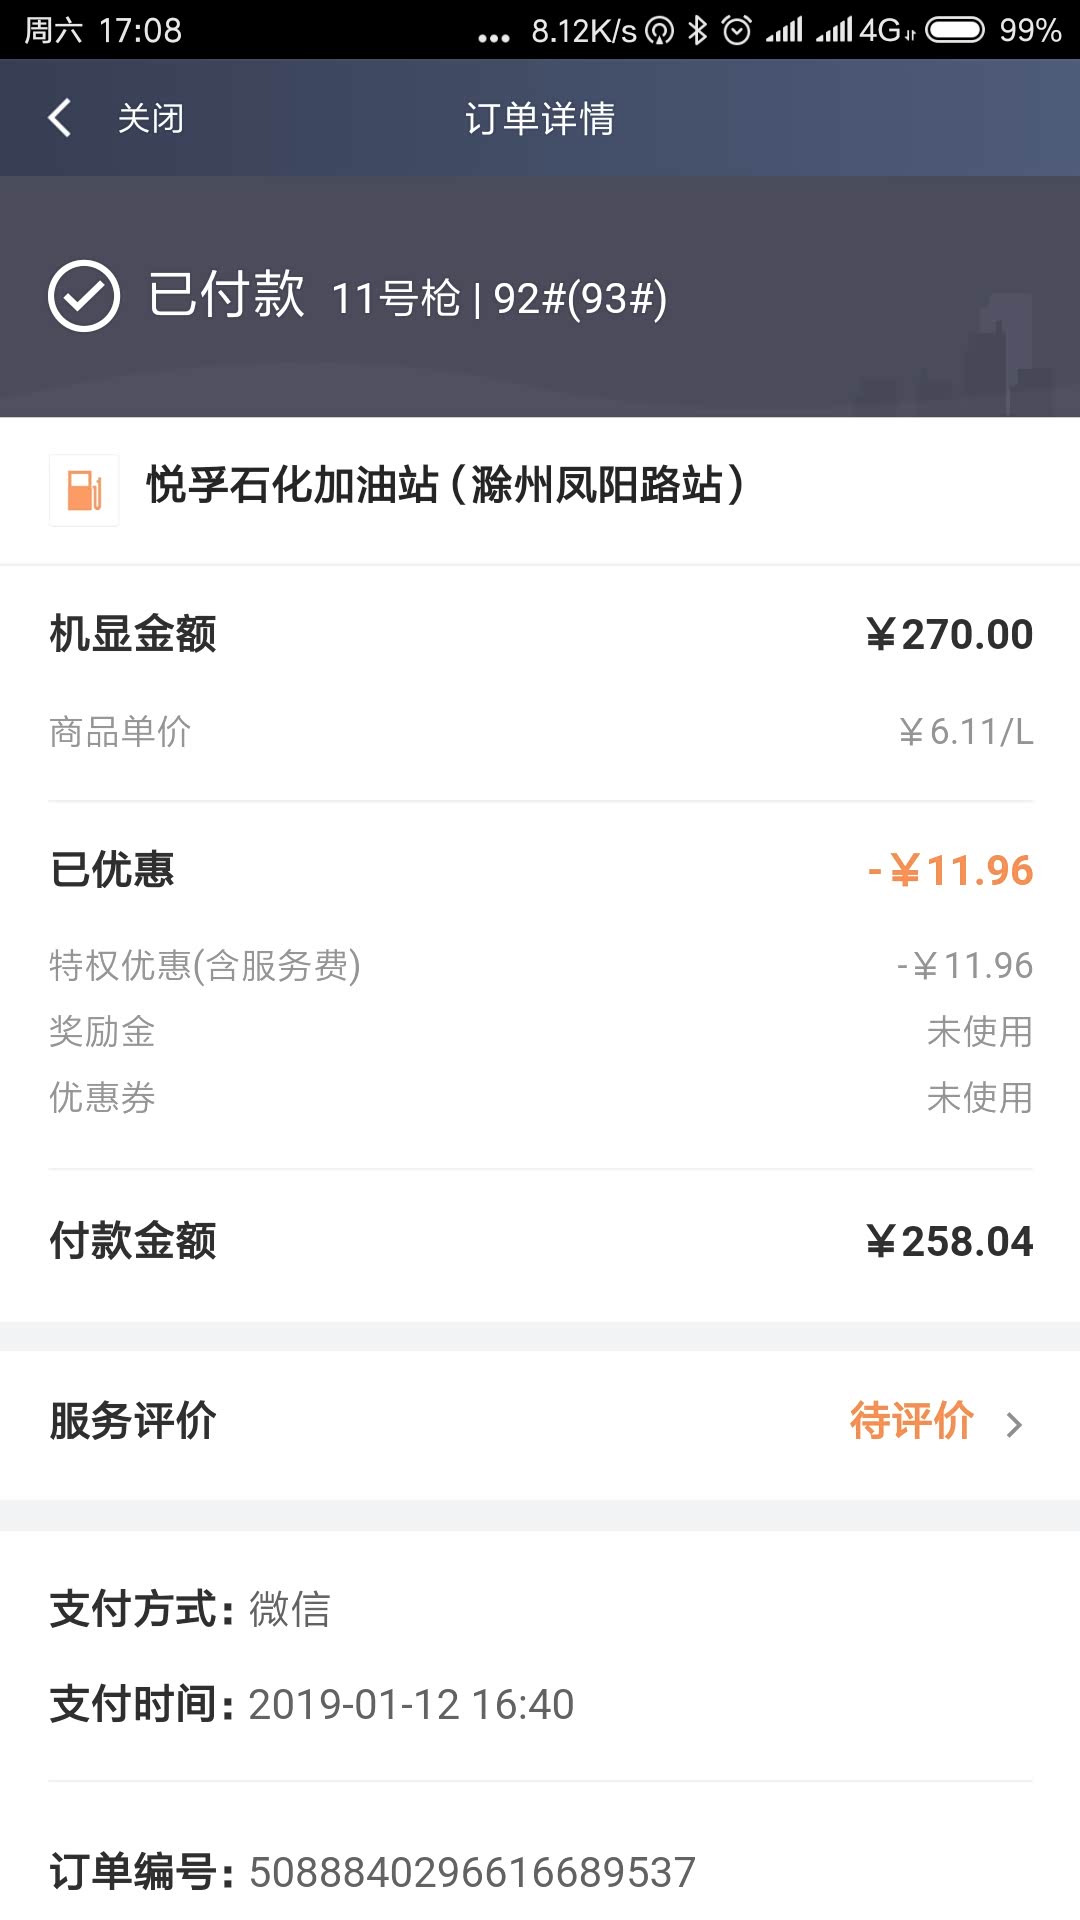Tap the Bluetooth status icon
This screenshot has width=1080, height=1920.
click(x=697, y=31)
